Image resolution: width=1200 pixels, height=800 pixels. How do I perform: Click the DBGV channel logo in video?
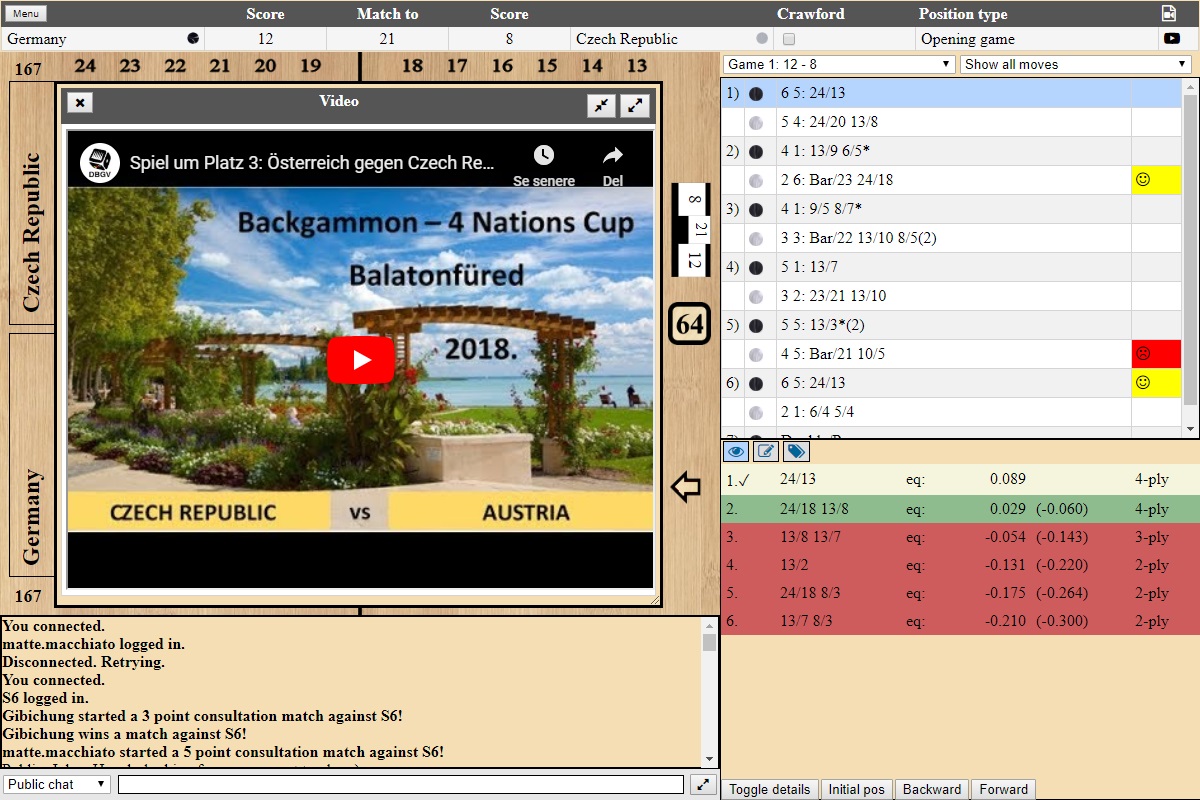pyautogui.click(x=100, y=161)
